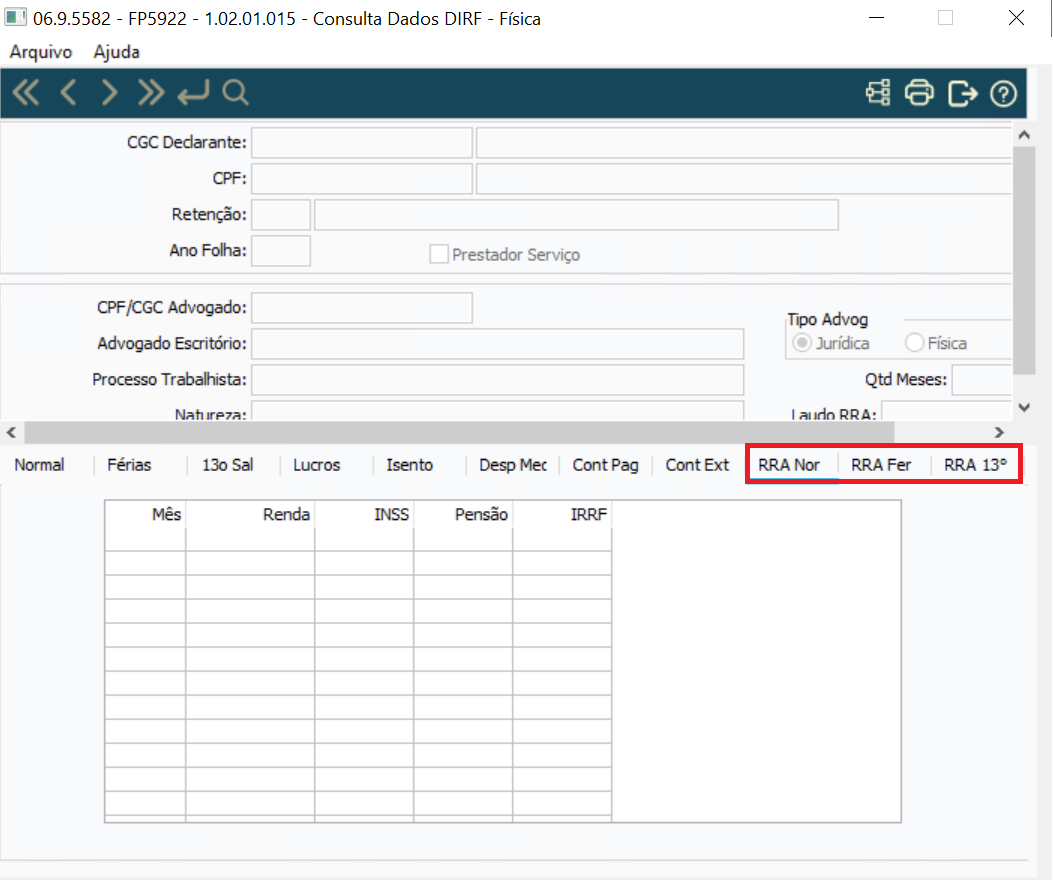Click the Advogado Escritório field
Image resolution: width=1053 pixels, height=880 pixels.
click(498, 343)
